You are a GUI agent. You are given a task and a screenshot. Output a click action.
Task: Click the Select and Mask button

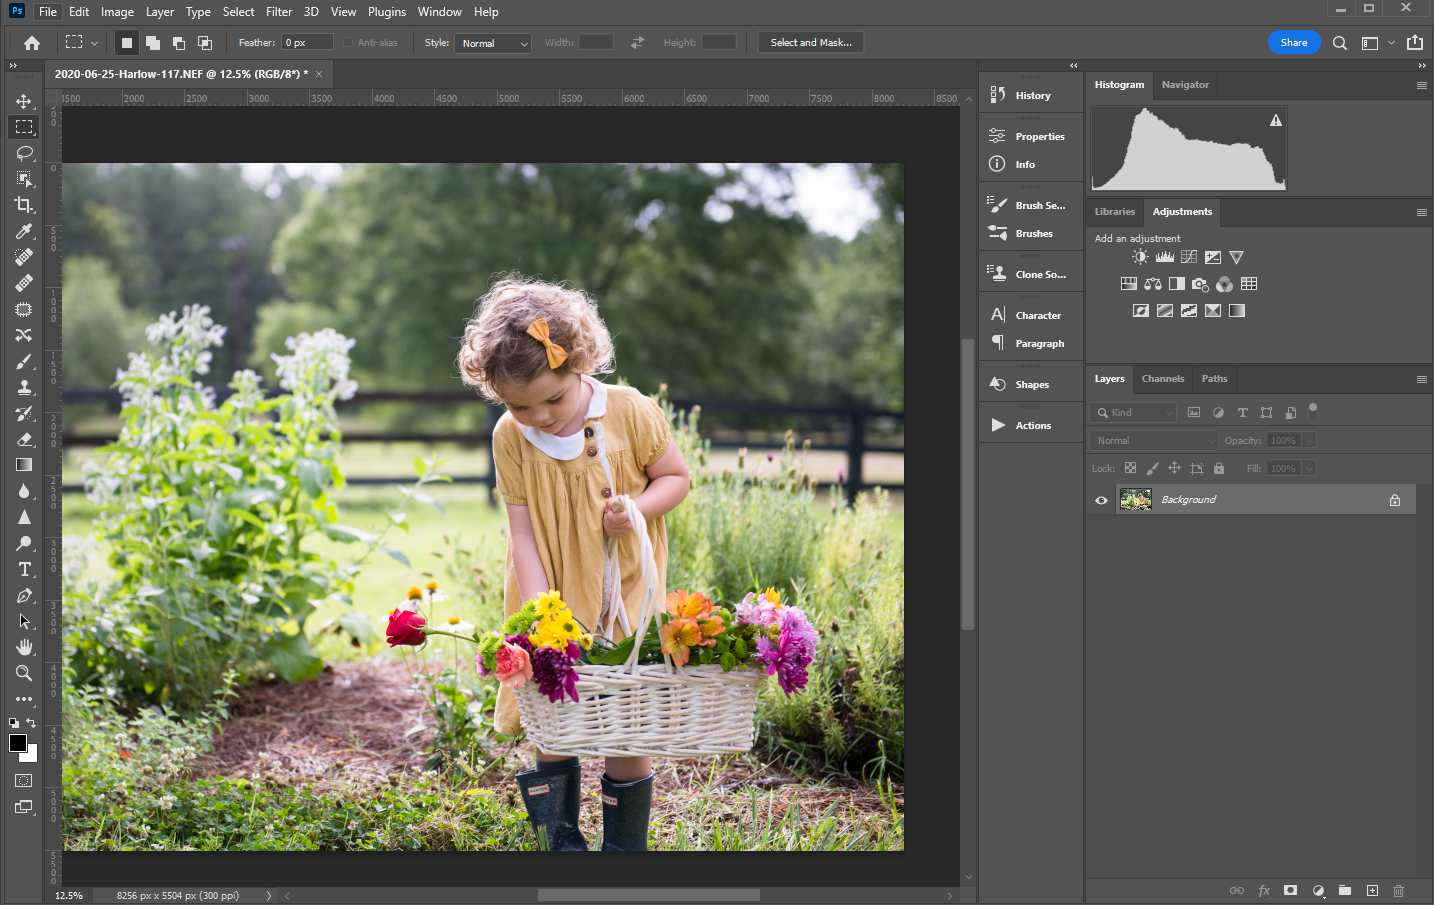(810, 43)
